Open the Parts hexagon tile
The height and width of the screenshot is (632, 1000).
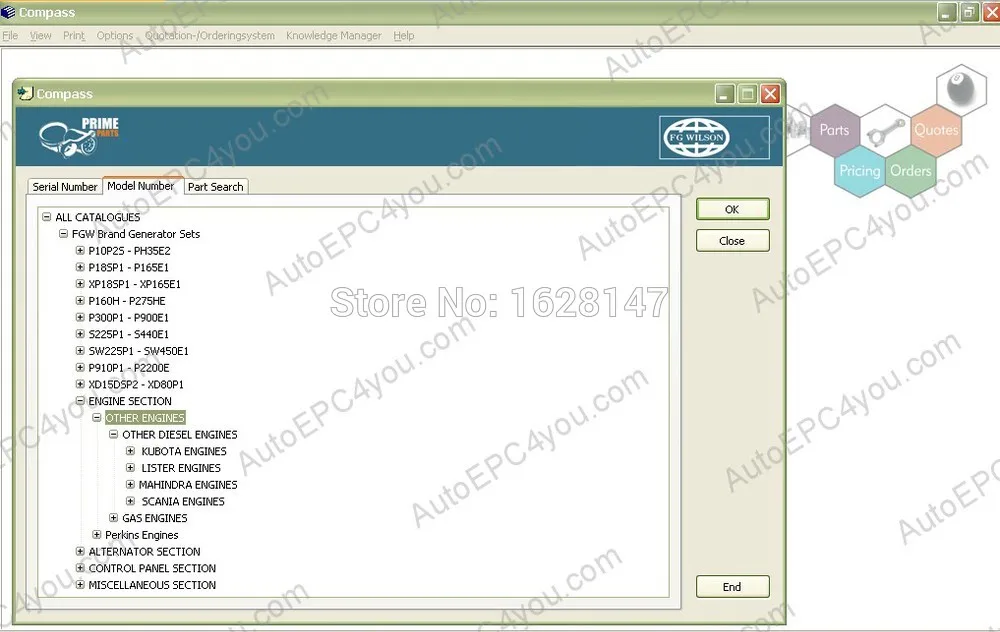[834, 131]
